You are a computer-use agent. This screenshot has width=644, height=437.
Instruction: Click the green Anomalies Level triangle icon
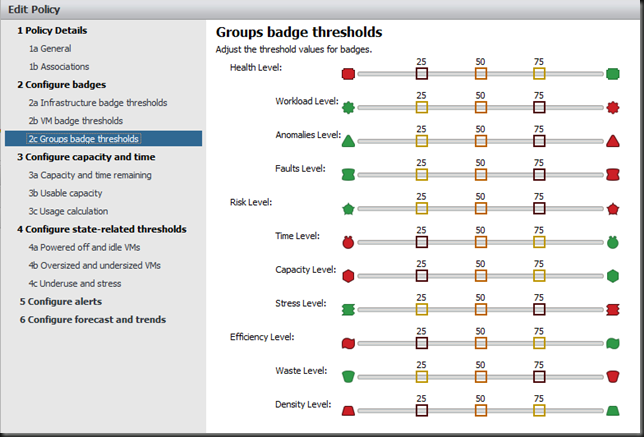click(x=348, y=141)
